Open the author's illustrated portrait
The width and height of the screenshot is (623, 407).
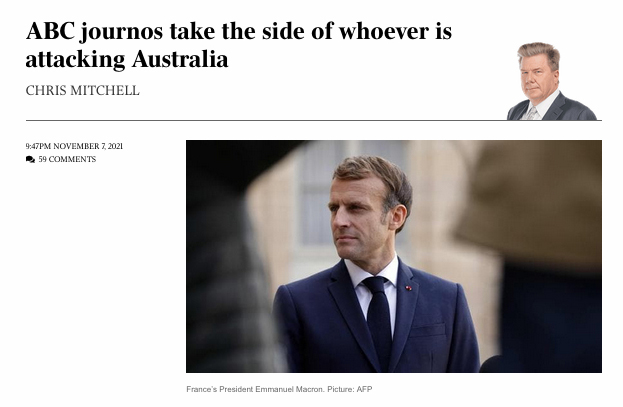pos(552,81)
